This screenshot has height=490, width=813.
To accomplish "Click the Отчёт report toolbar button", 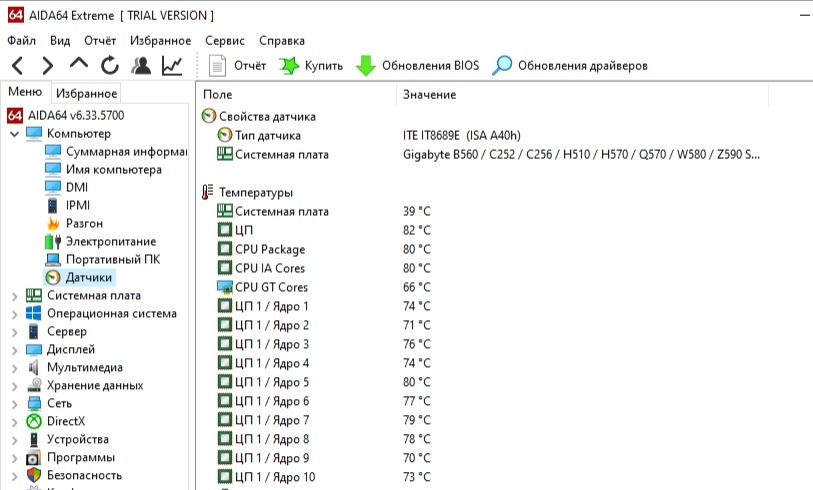I will pyautogui.click(x=238, y=66).
